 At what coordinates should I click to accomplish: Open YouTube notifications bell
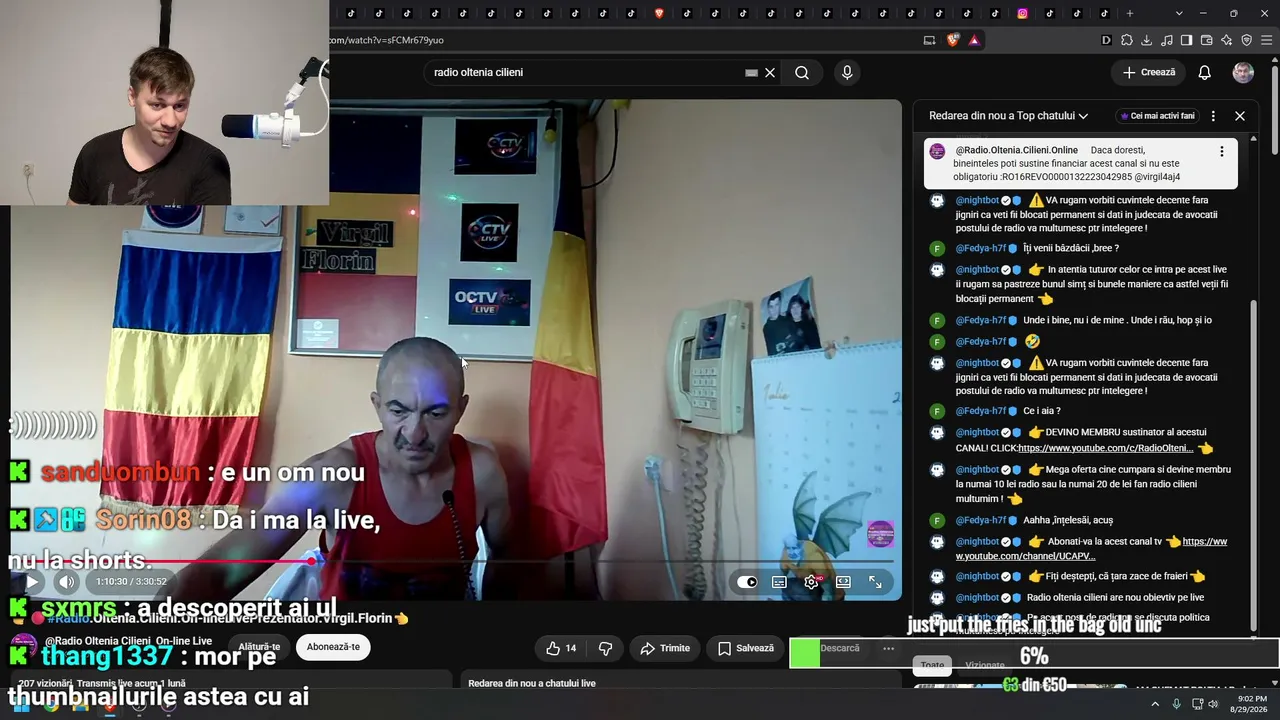(1205, 72)
